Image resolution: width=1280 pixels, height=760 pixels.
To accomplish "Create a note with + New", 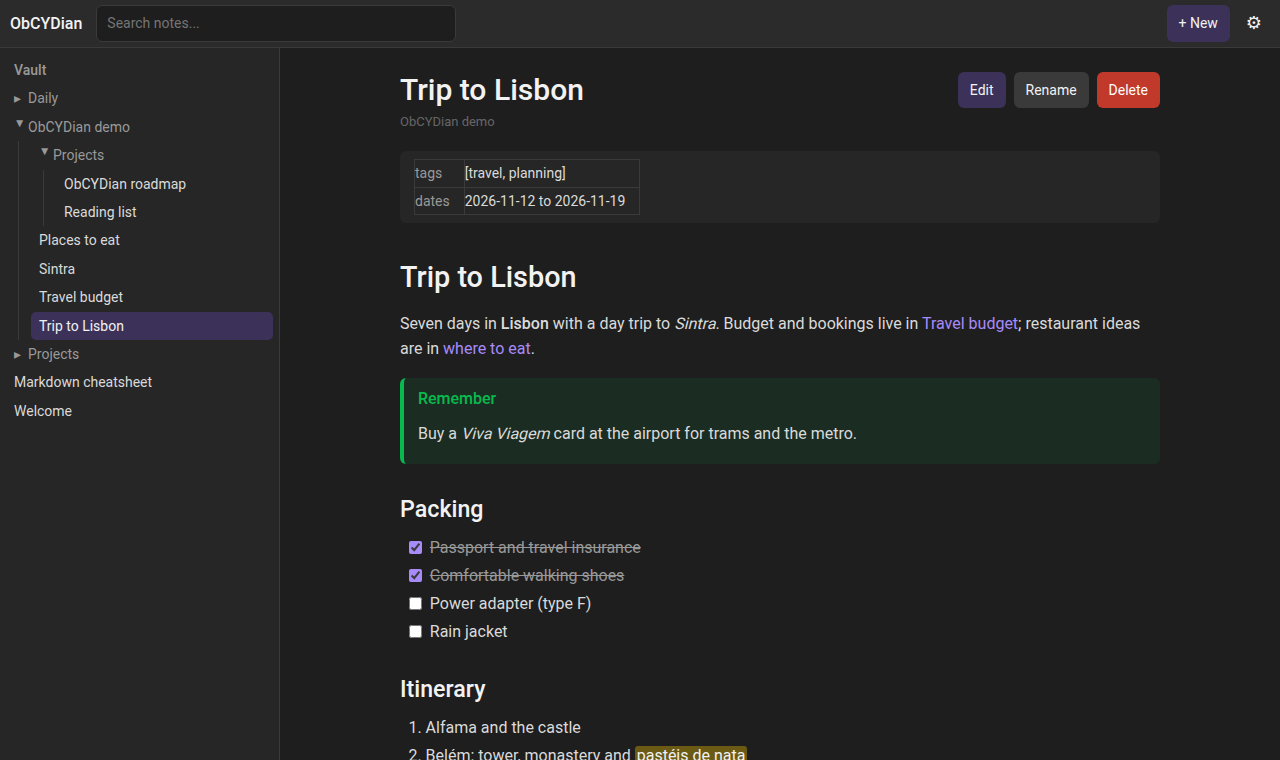I will coord(1198,23).
